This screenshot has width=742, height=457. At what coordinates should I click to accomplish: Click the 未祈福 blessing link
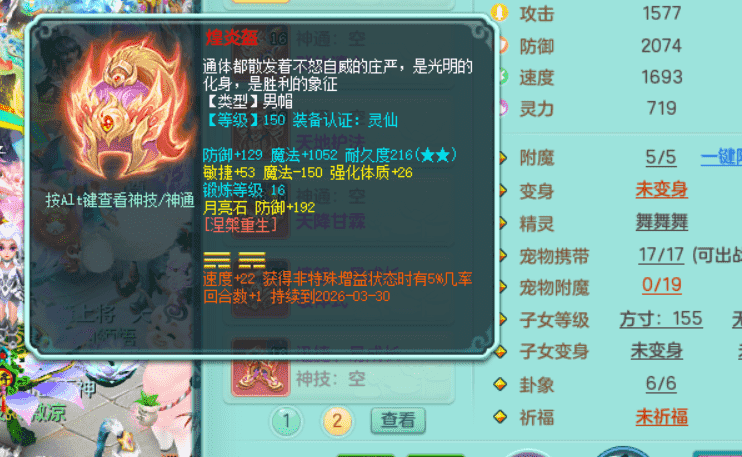[661, 417]
